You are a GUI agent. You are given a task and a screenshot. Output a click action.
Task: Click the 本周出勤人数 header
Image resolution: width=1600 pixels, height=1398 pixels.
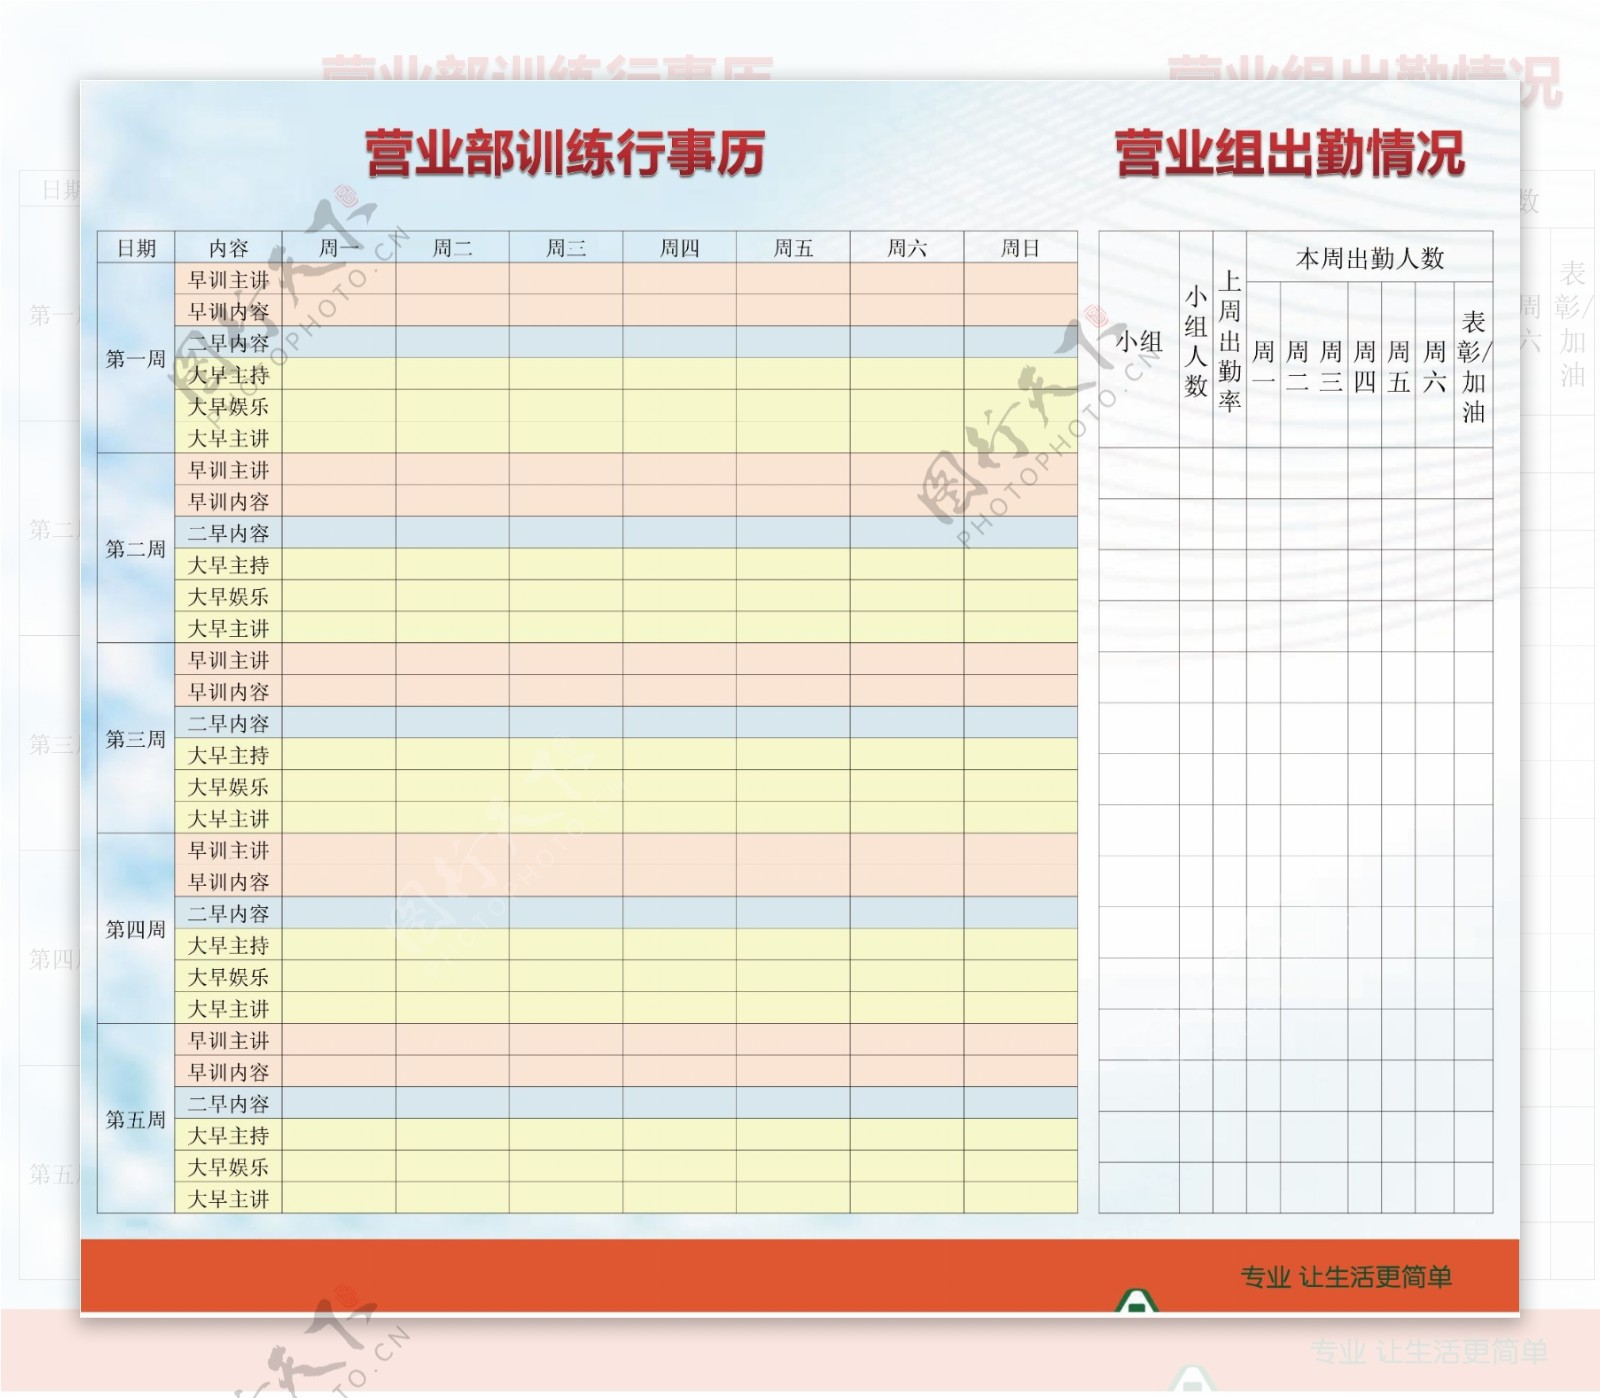click(x=1370, y=258)
